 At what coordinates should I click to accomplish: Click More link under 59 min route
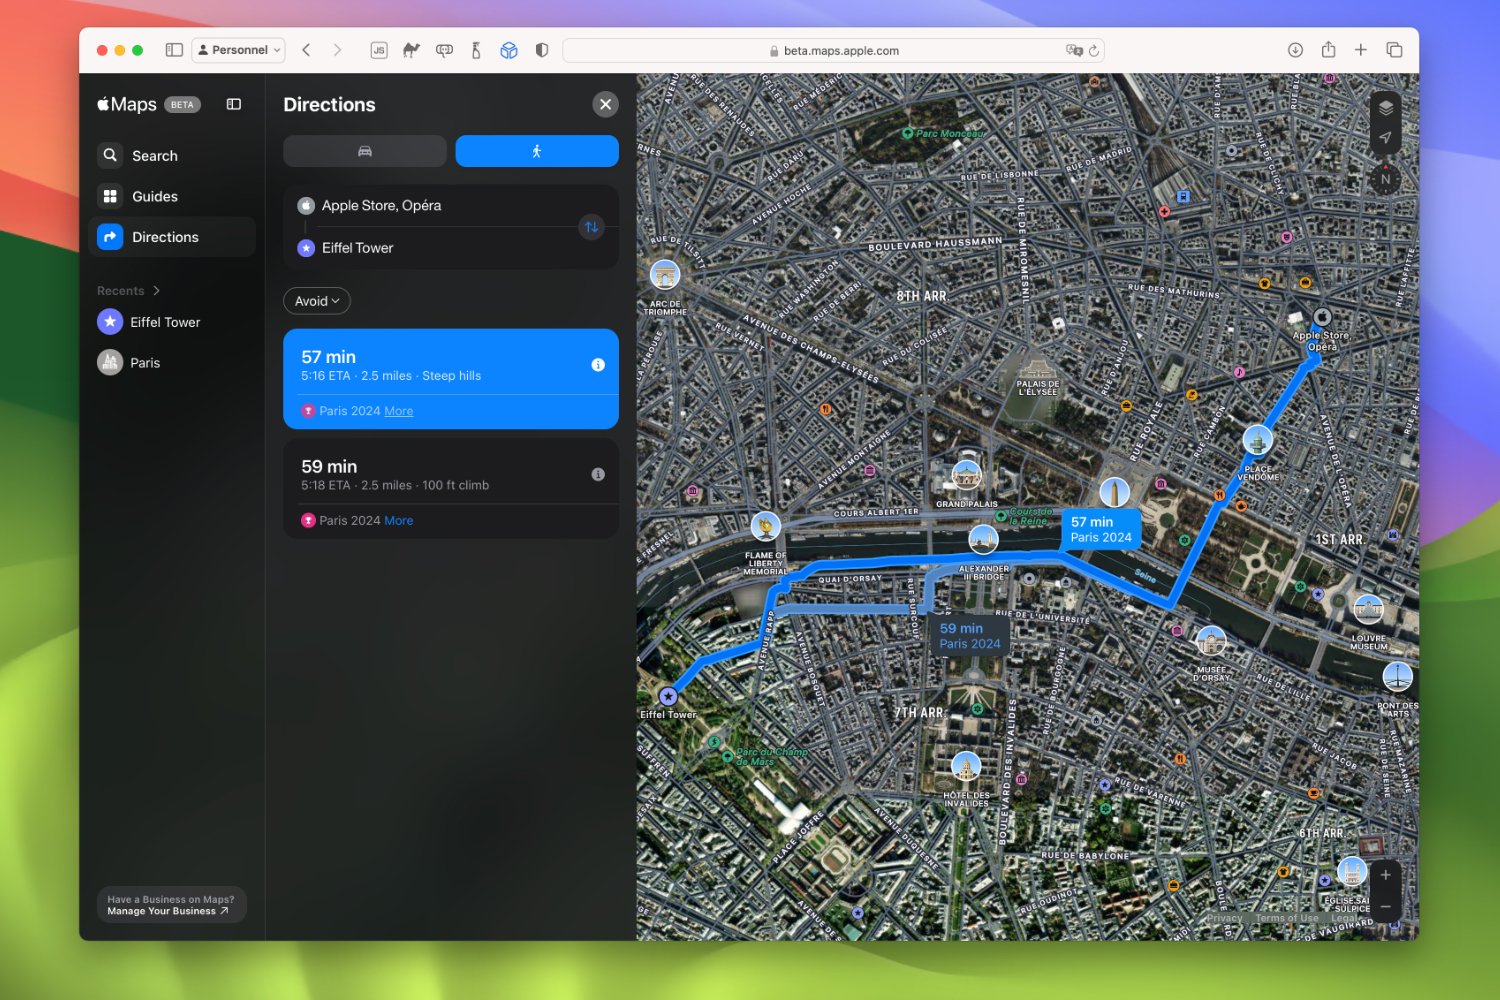tap(398, 521)
